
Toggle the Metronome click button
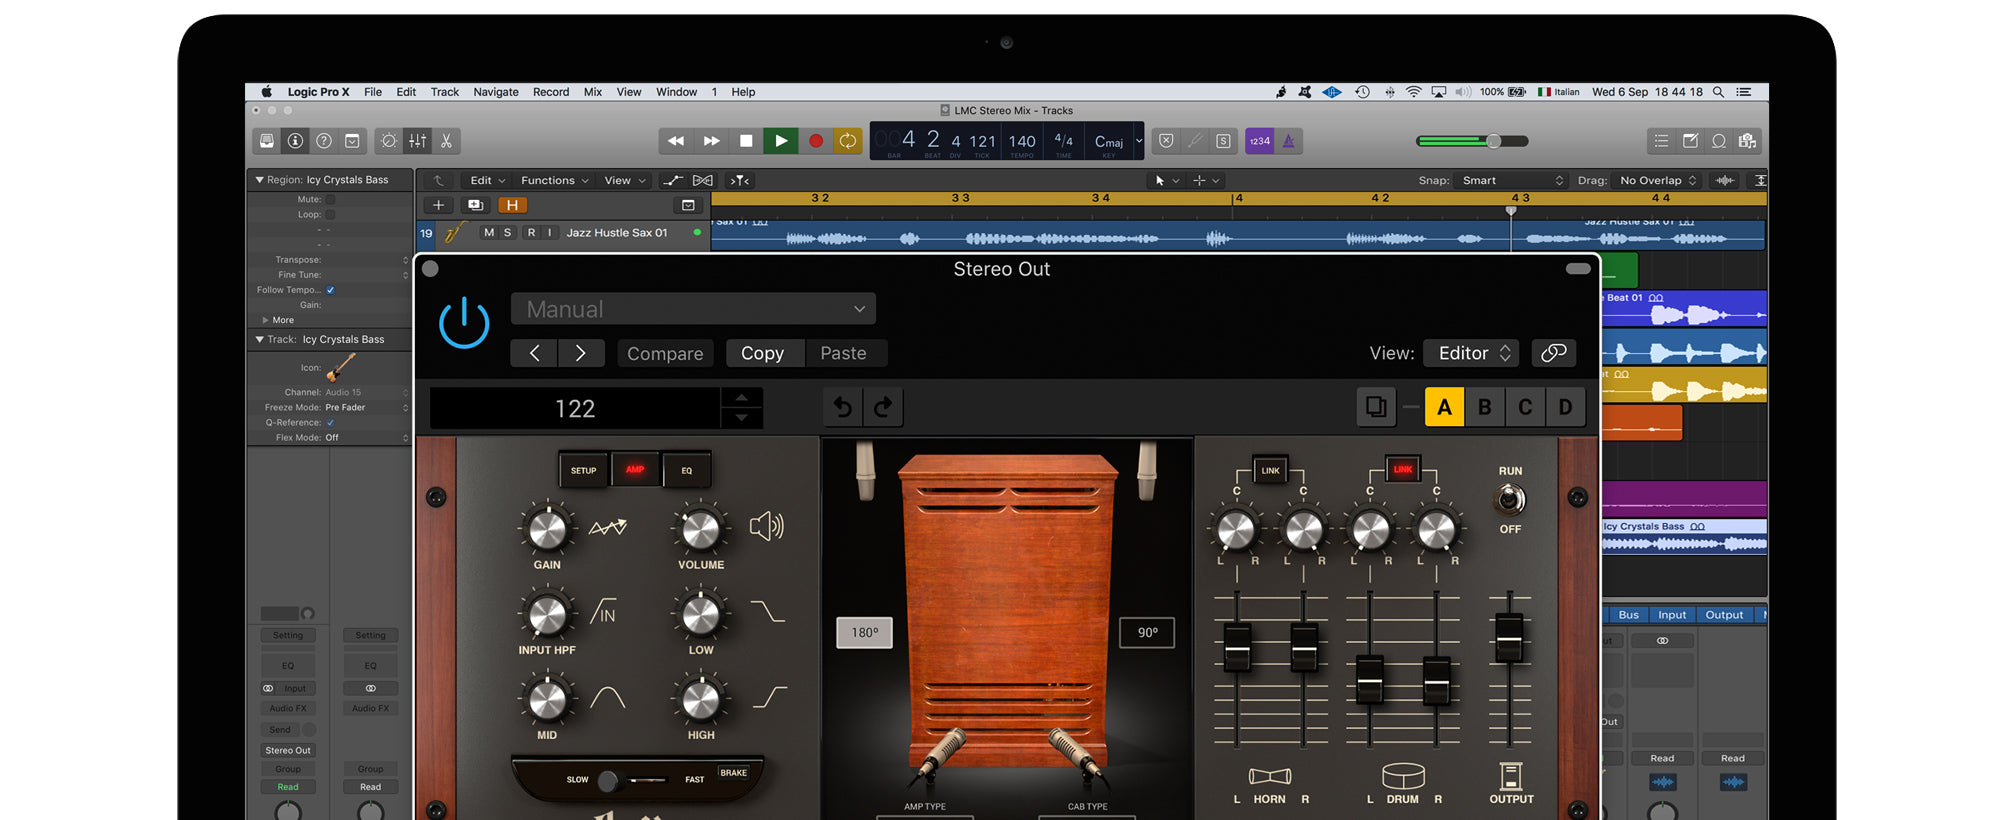1289,141
